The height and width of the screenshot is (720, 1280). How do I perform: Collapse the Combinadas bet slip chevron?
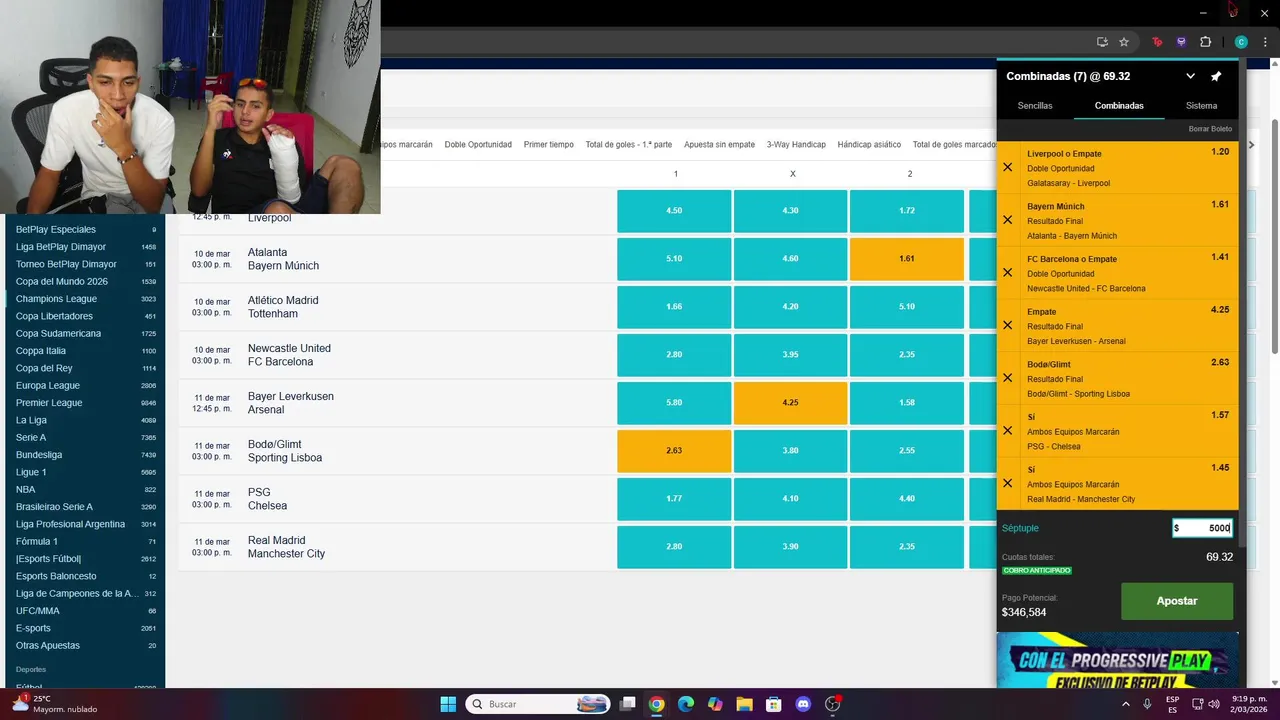tap(1190, 76)
